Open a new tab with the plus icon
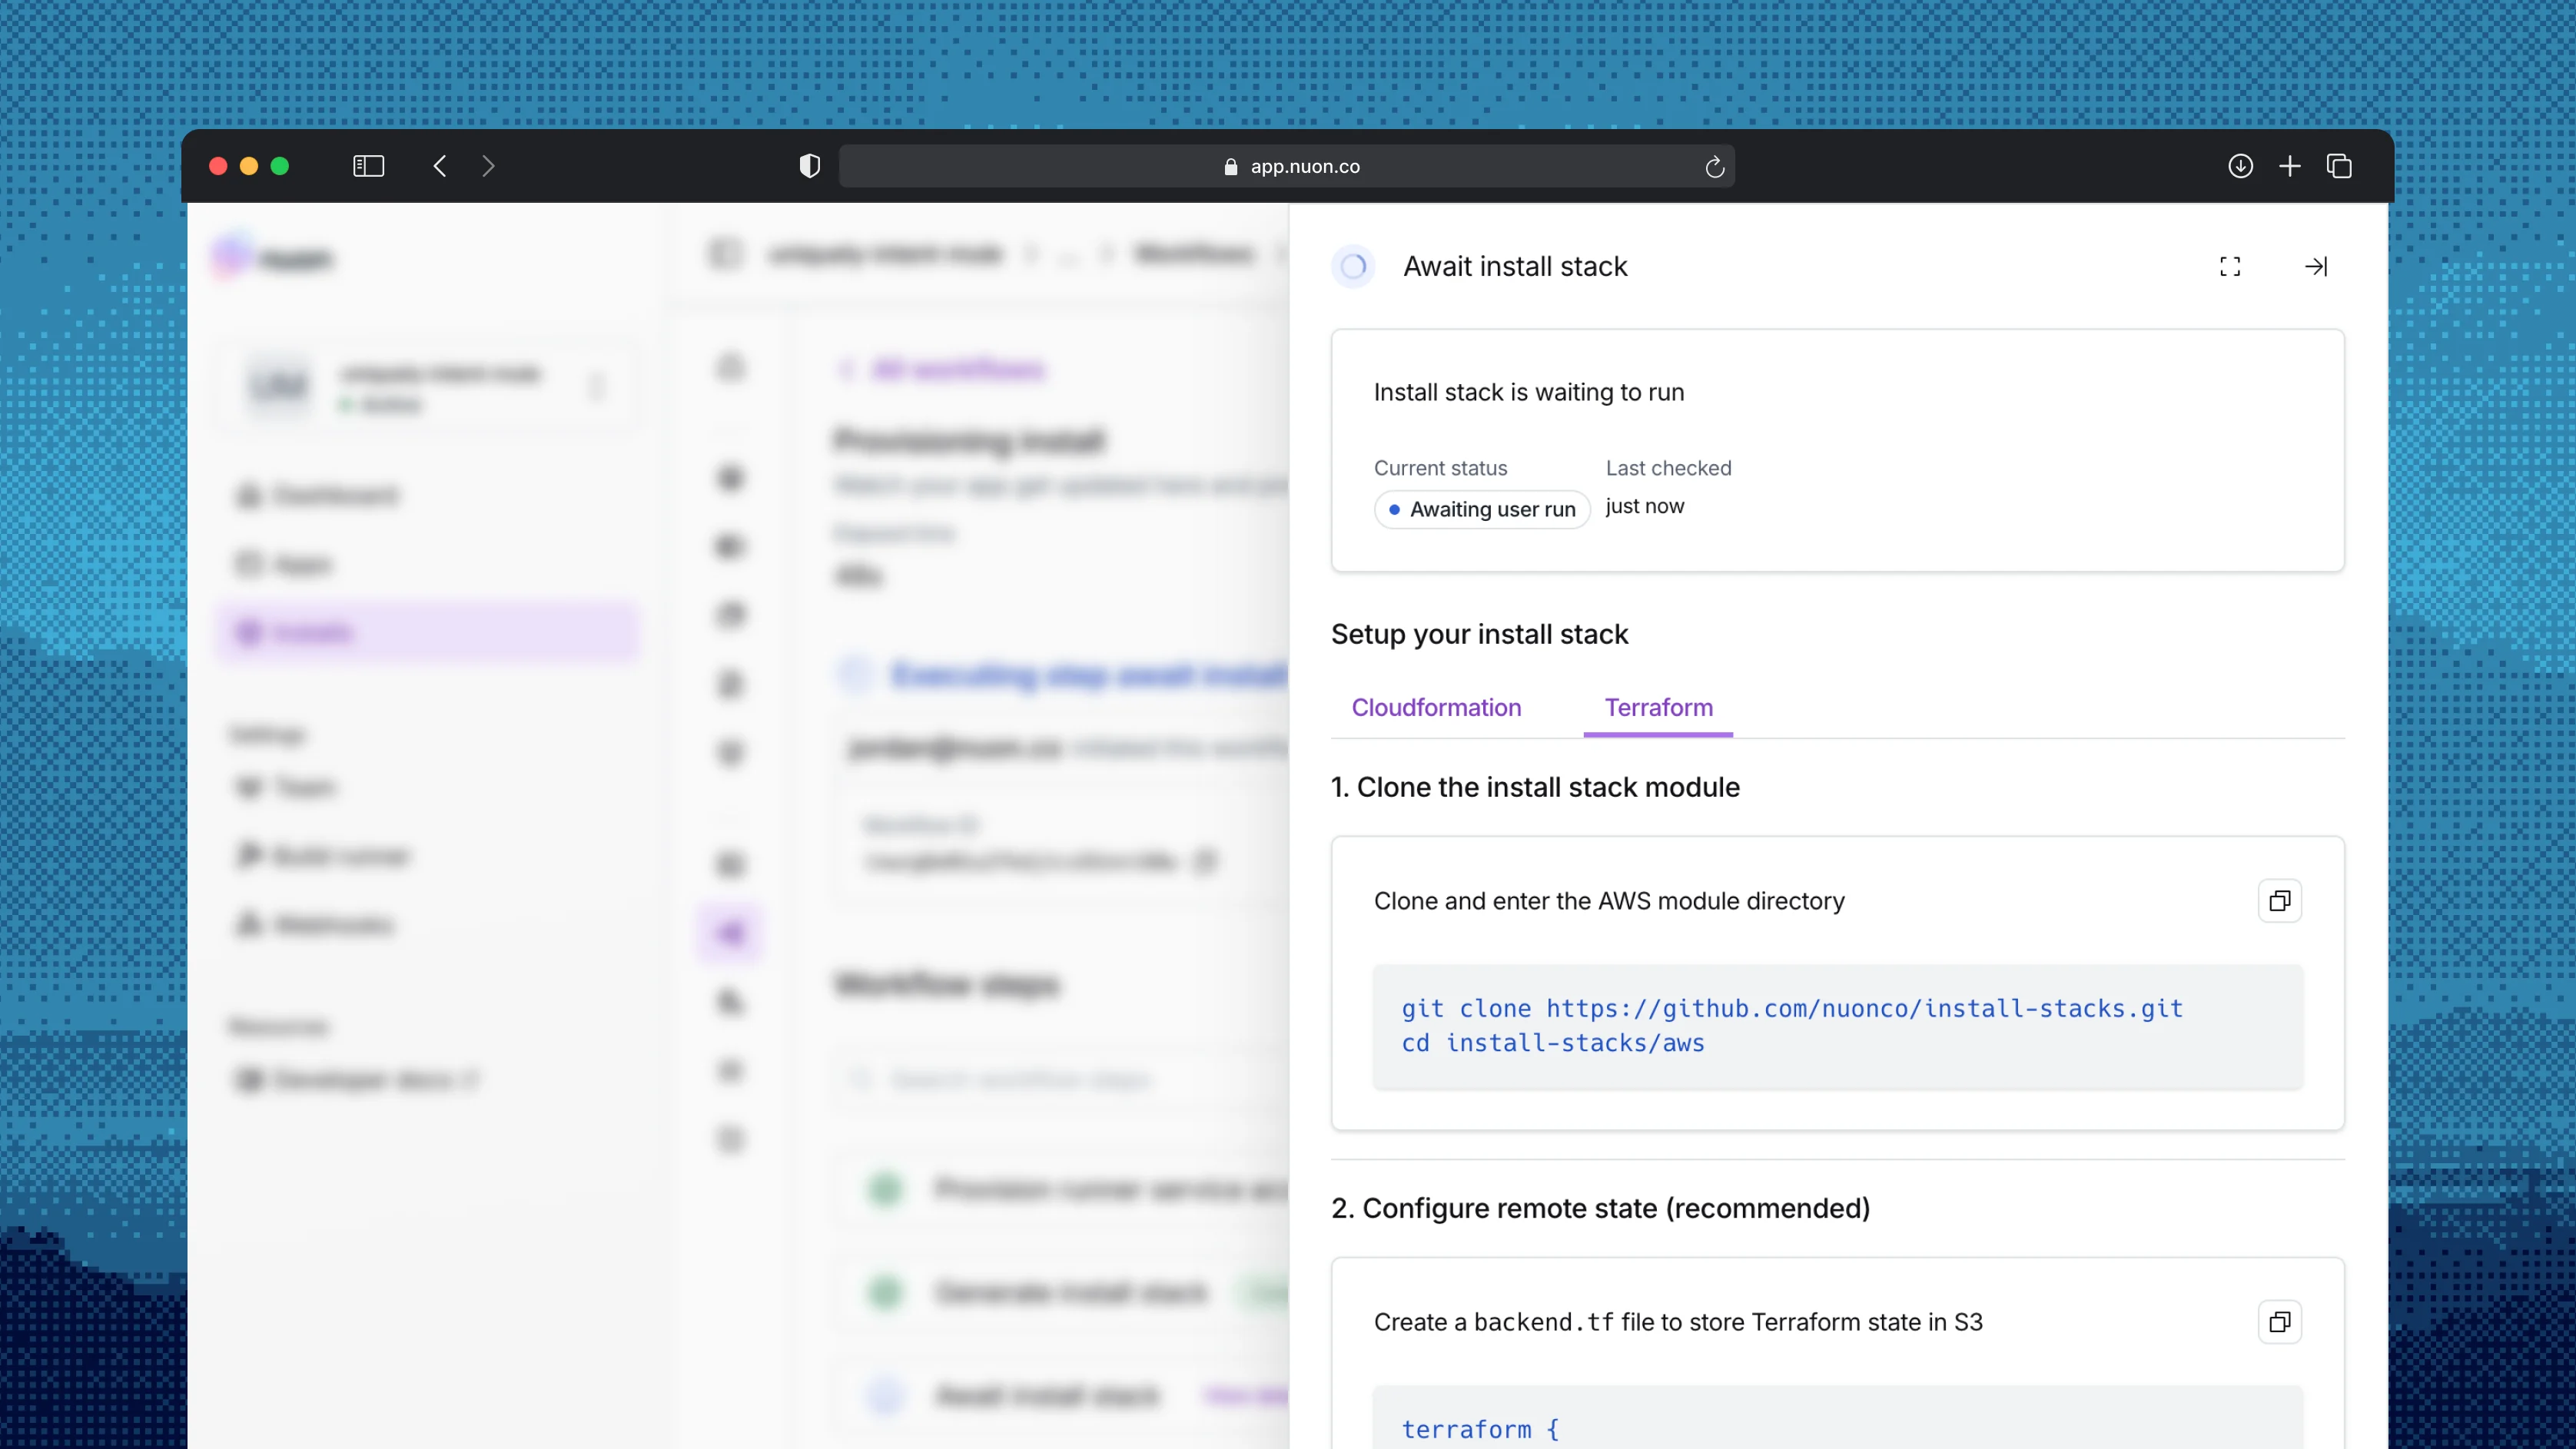Viewport: 2576px width, 1449px height. (2290, 166)
